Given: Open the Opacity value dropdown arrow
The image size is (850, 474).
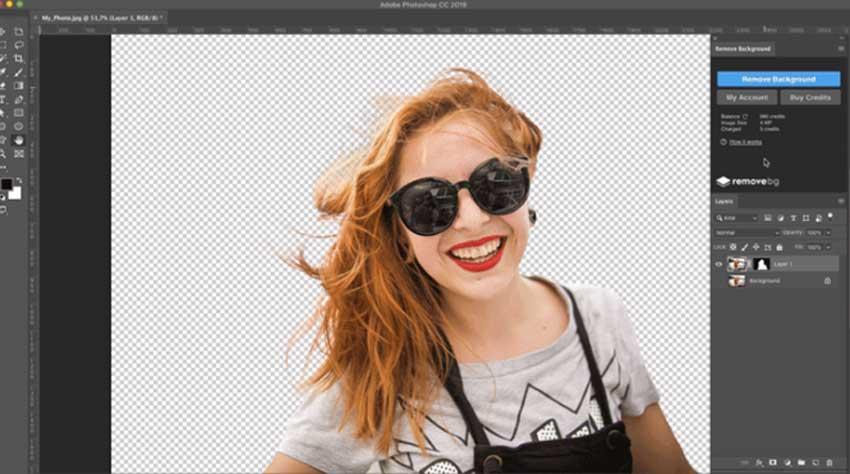Looking at the screenshot, I should [x=828, y=233].
